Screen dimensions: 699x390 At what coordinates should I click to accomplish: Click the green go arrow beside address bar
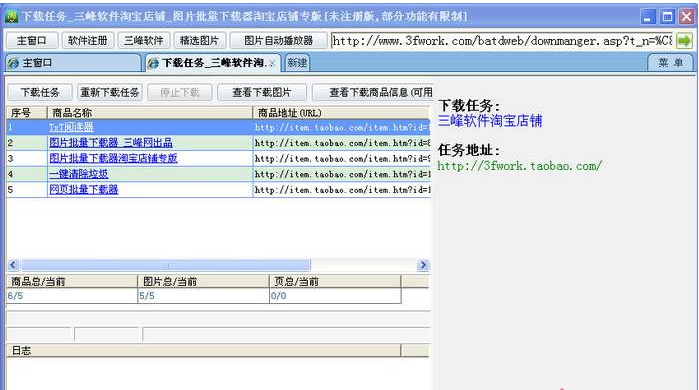684,41
